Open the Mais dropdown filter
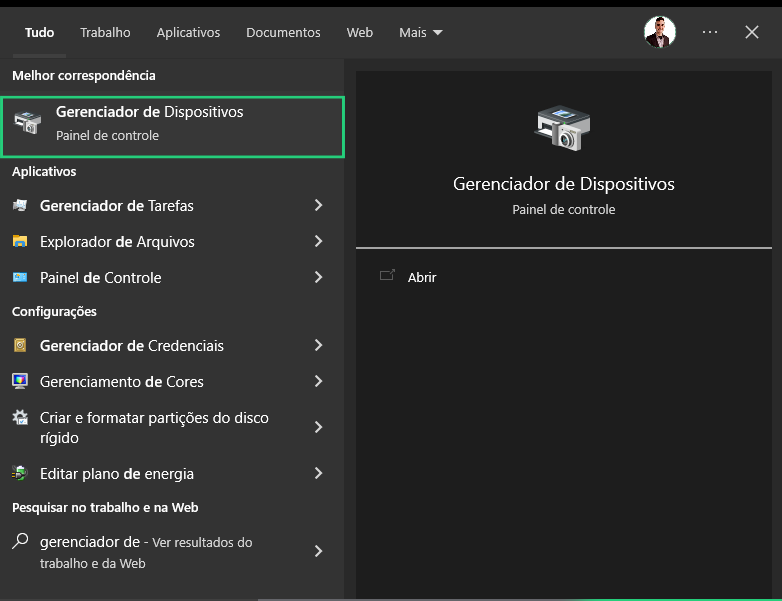 click(420, 32)
